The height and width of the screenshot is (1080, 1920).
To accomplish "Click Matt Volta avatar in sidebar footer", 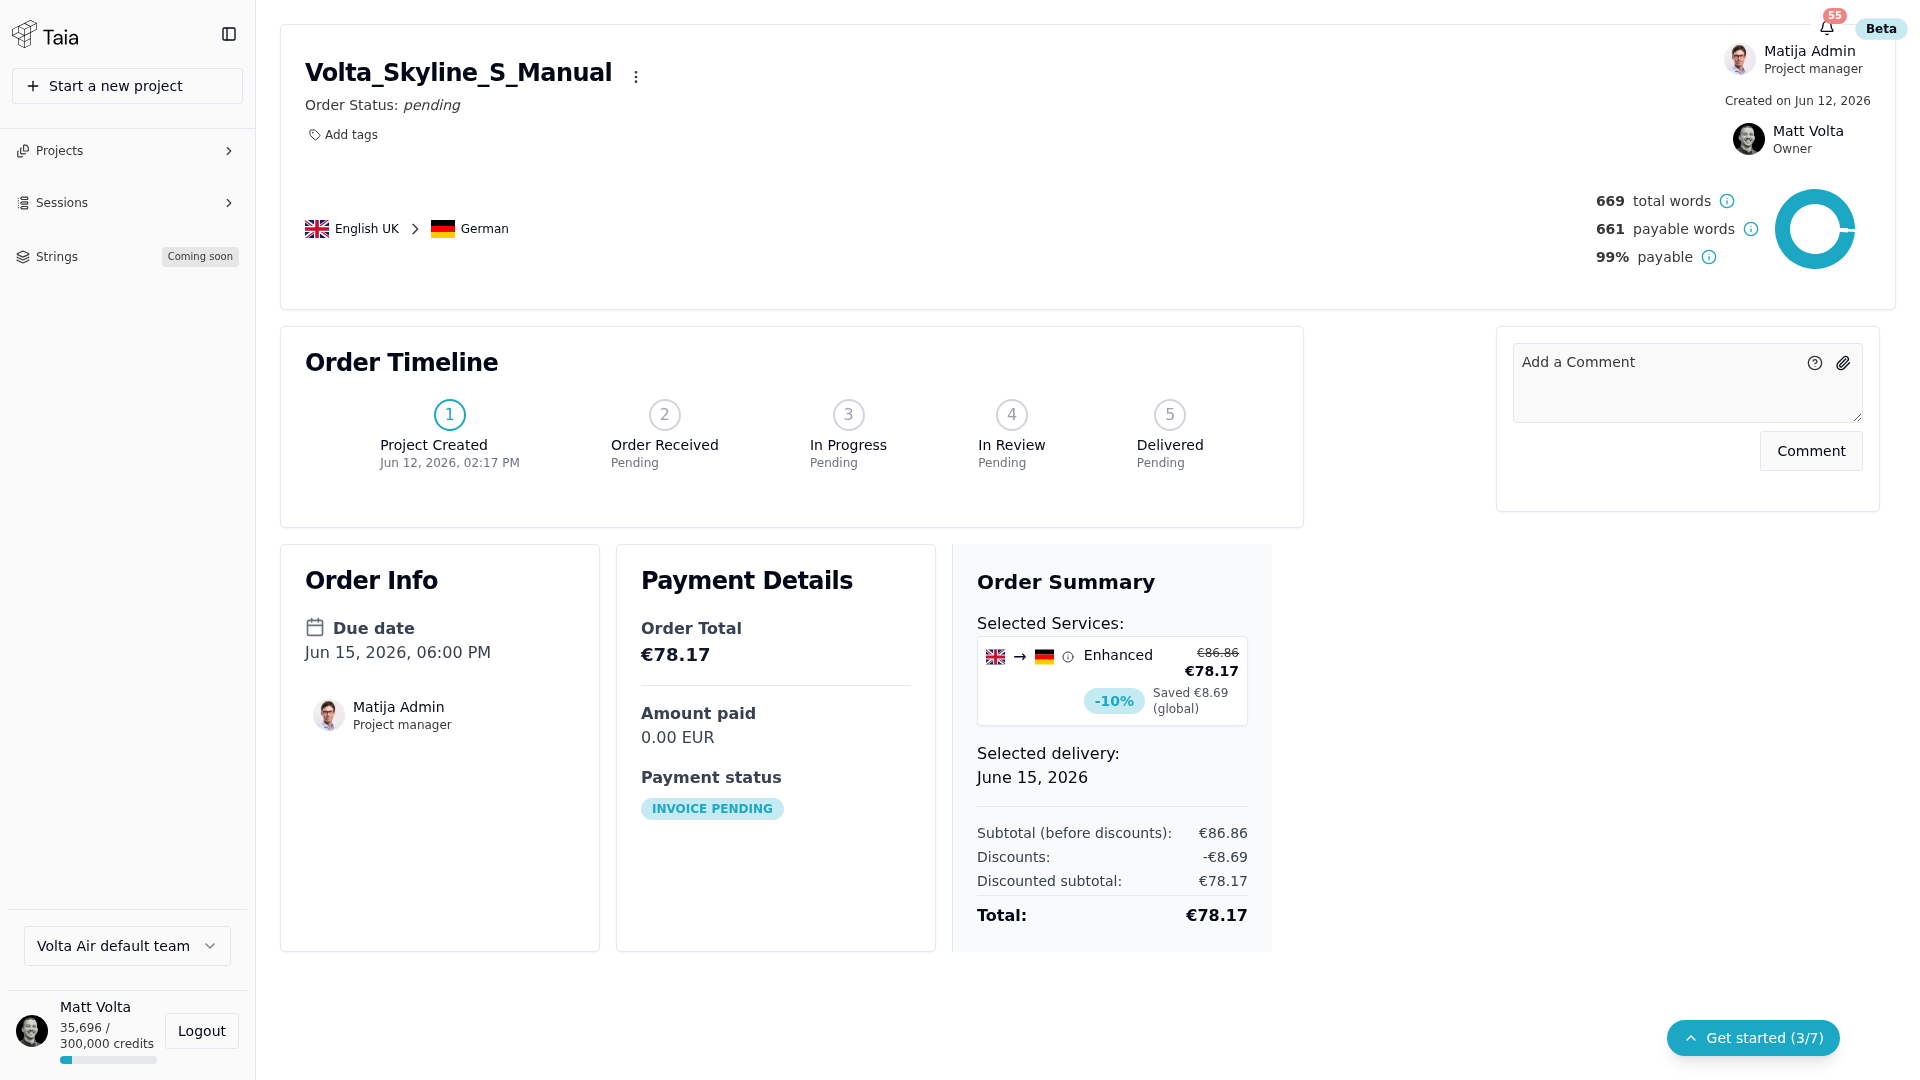I will pos(32,1031).
